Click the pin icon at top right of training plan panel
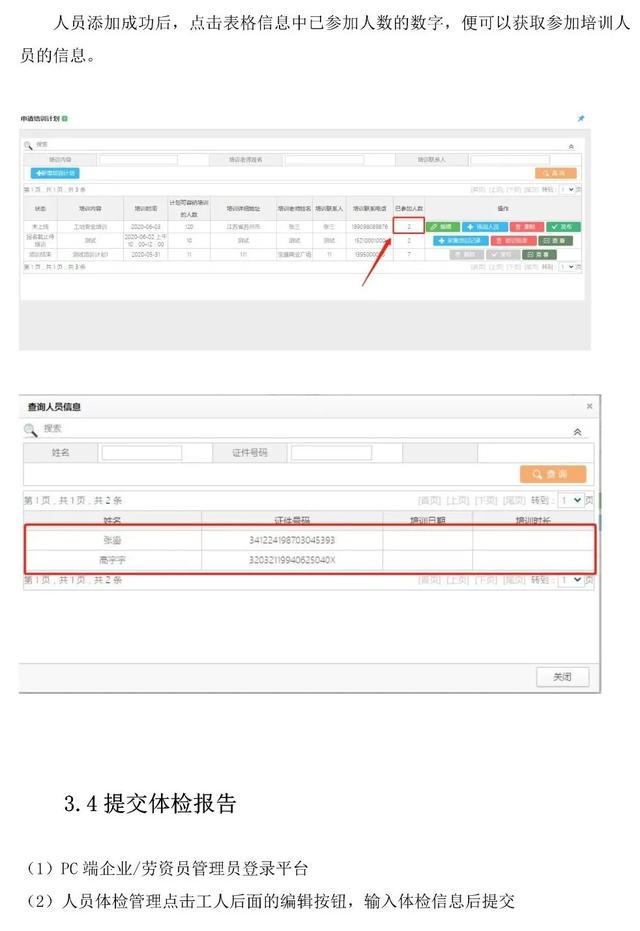 (581, 119)
